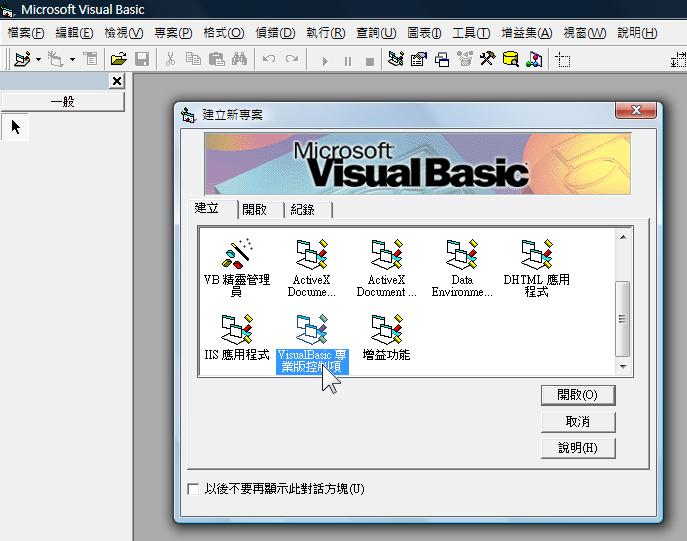Click the 開啟(O) button
Screen dimensions: 687x541
coord(578,395)
